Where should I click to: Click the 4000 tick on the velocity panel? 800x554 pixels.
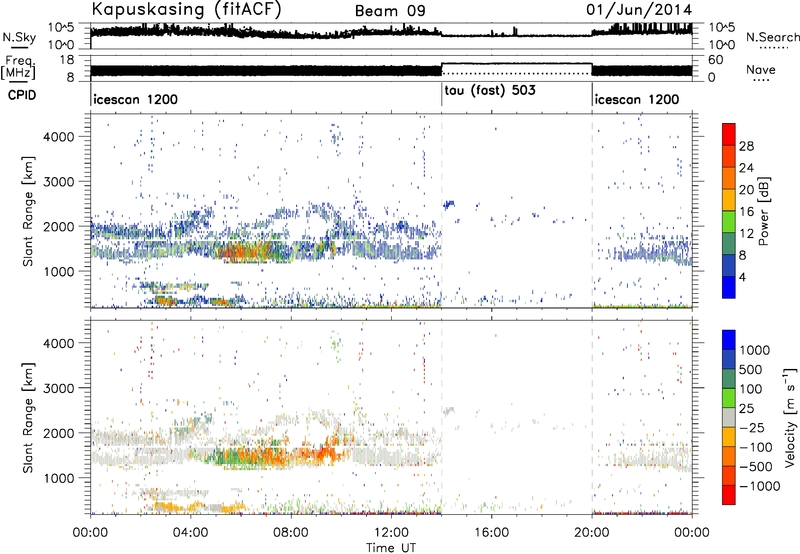click(x=59, y=343)
